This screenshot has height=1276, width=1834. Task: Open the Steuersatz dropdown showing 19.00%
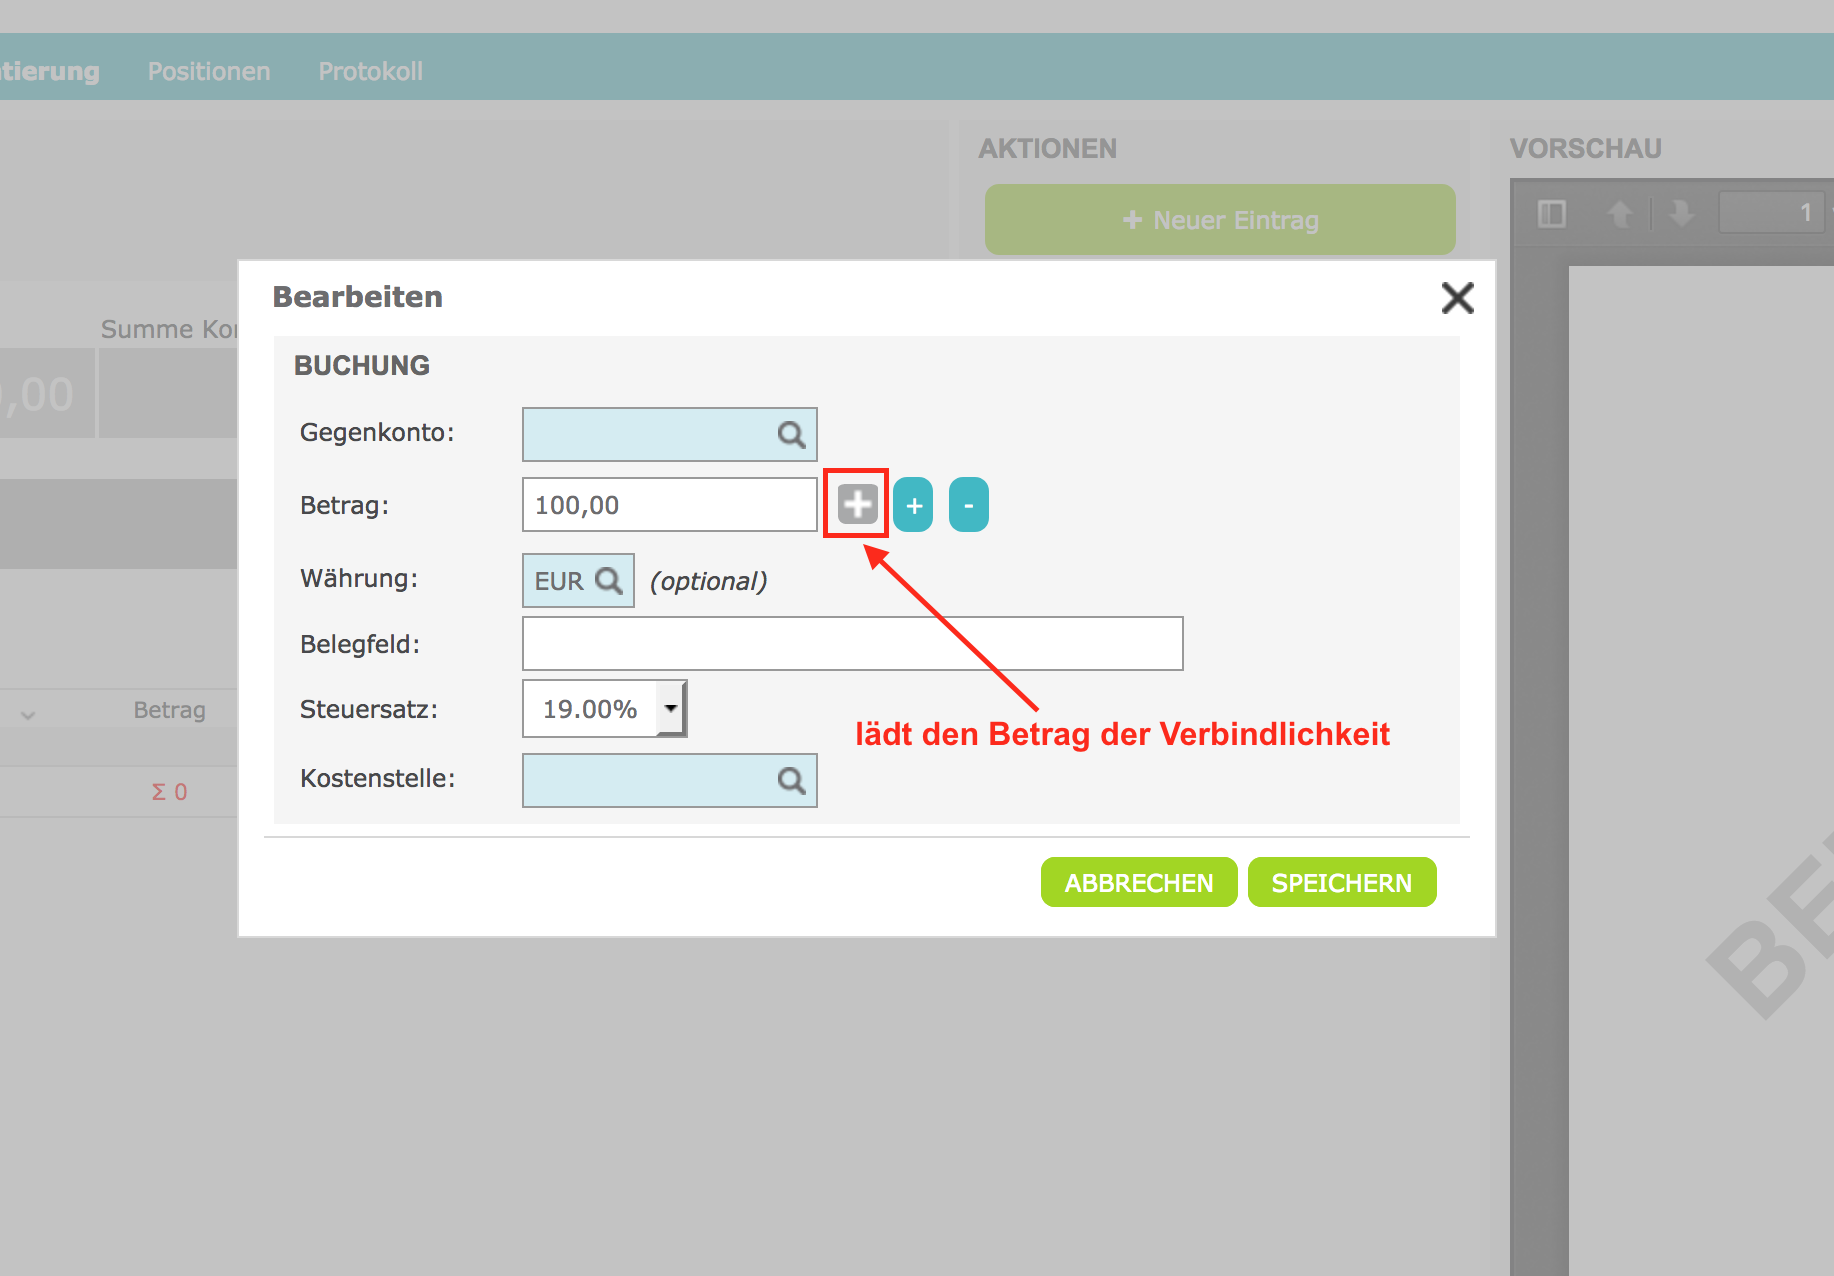(671, 709)
